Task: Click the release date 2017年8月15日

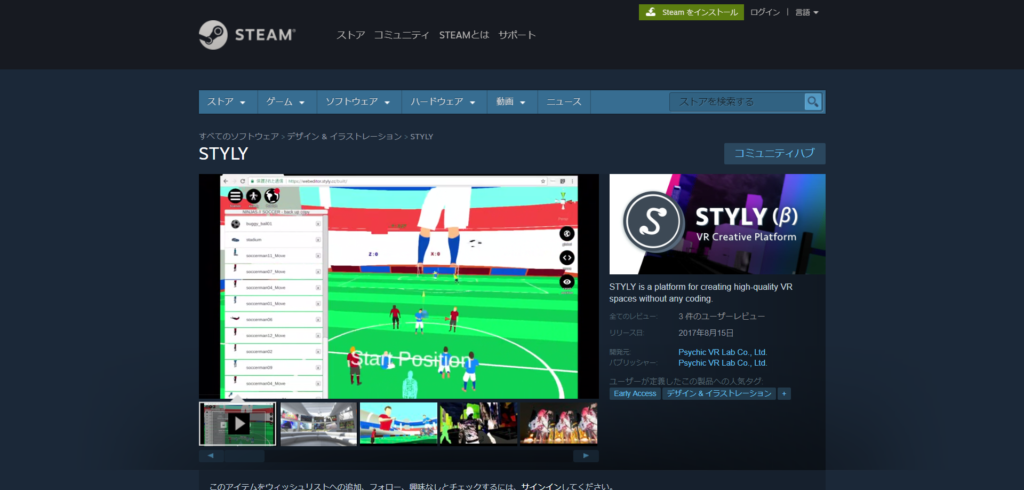Action: [x=705, y=333]
